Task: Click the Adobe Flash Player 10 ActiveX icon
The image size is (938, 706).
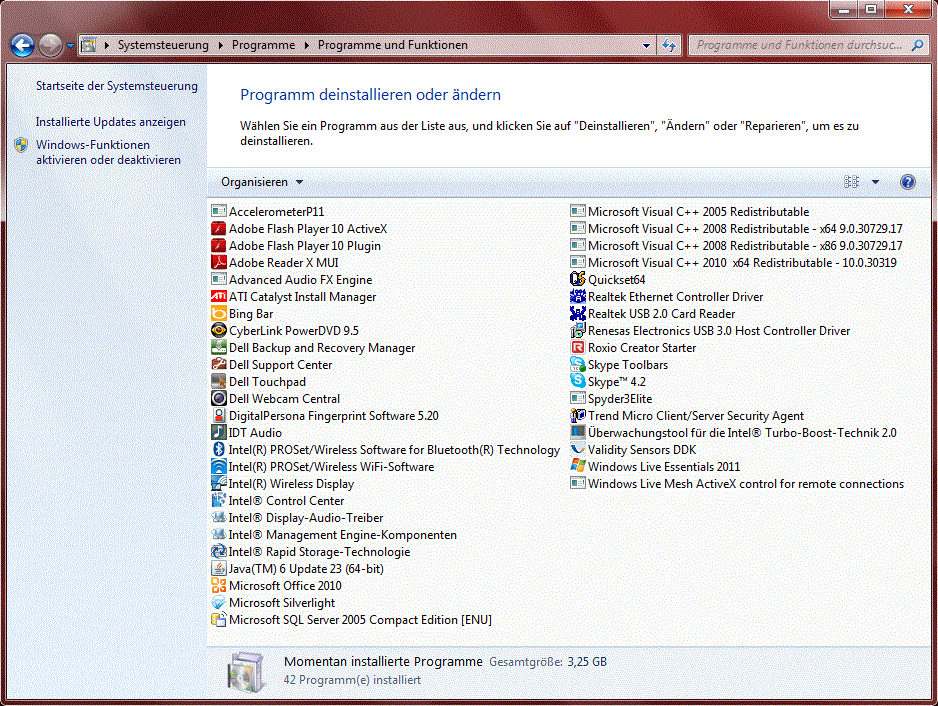Action: pyautogui.click(x=219, y=229)
